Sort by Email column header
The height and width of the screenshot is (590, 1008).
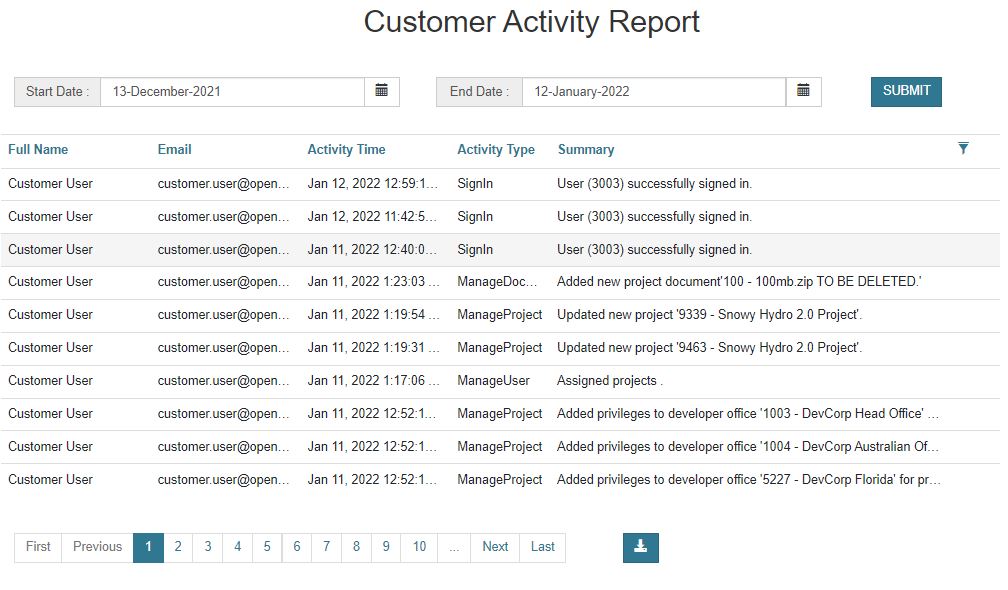pos(174,150)
